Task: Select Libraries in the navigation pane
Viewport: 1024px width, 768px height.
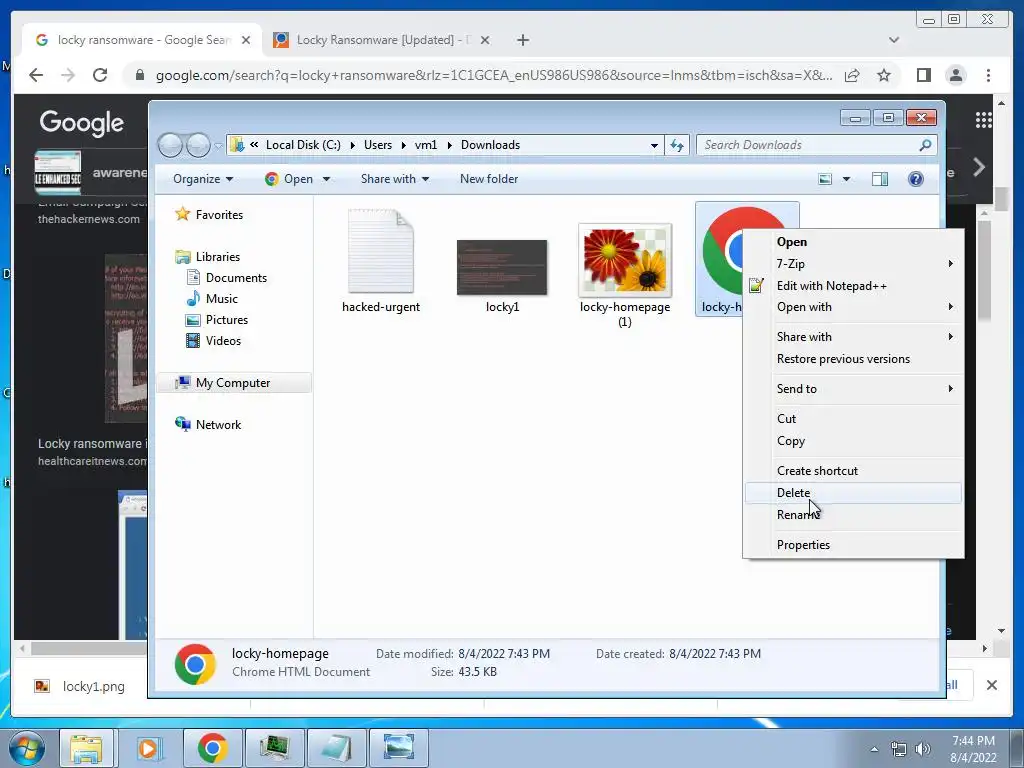Action: [x=217, y=257]
